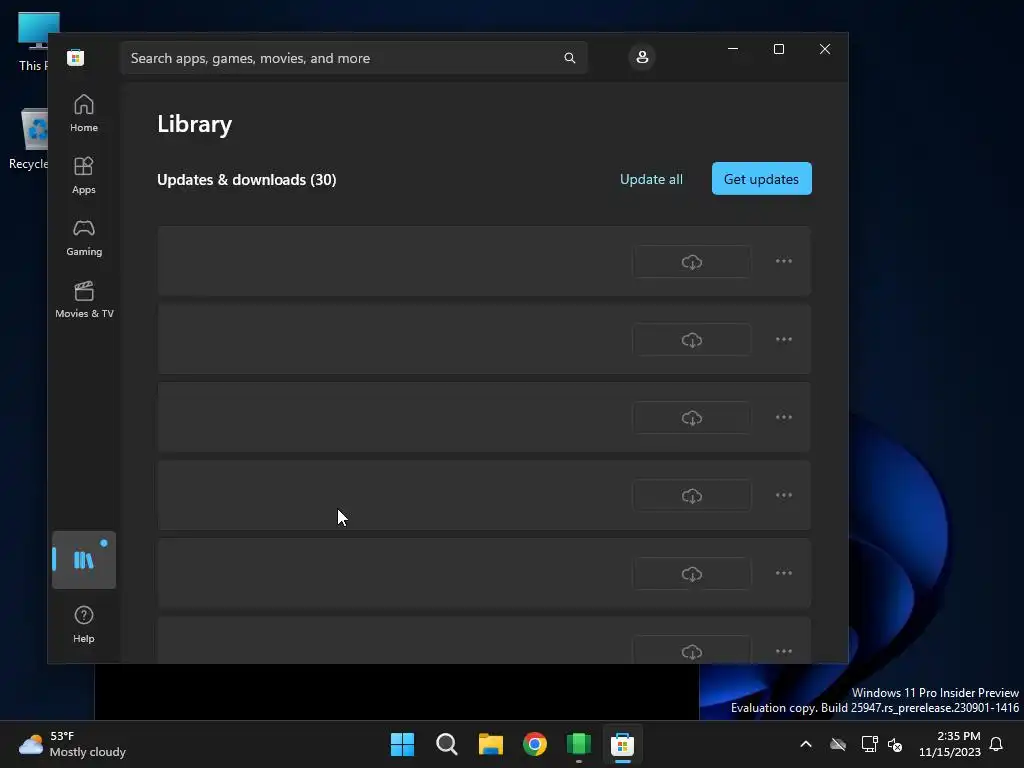Open more options for second app row

click(x=784, y=340)
